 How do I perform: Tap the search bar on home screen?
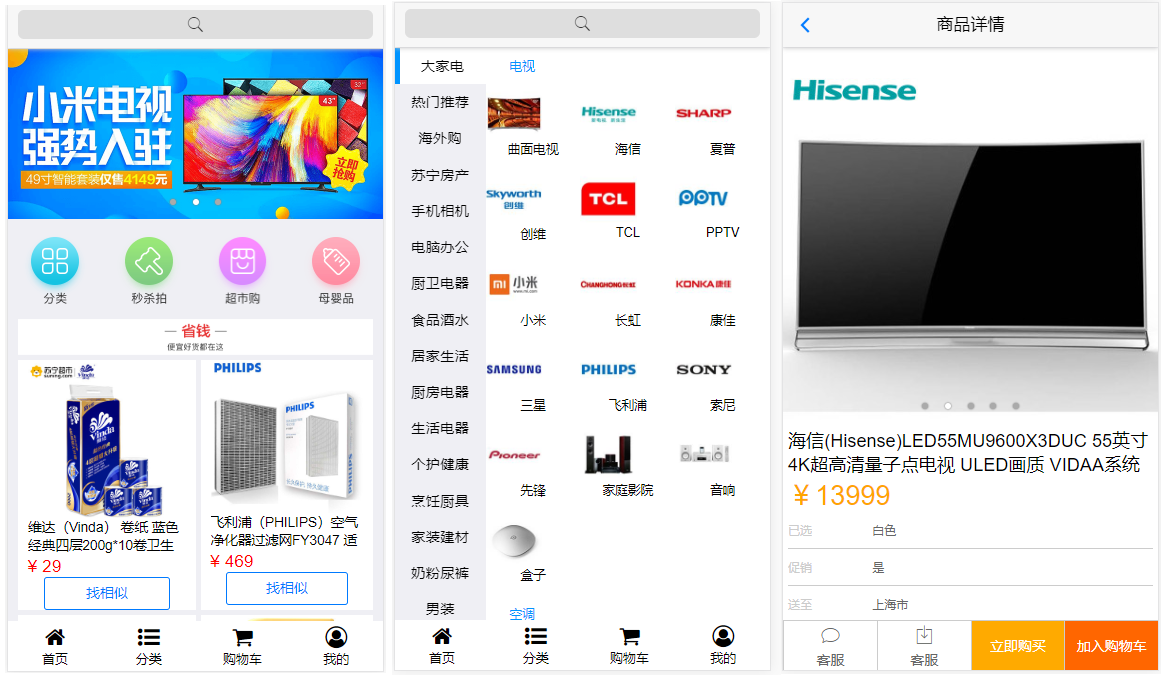tap(195, 25)
